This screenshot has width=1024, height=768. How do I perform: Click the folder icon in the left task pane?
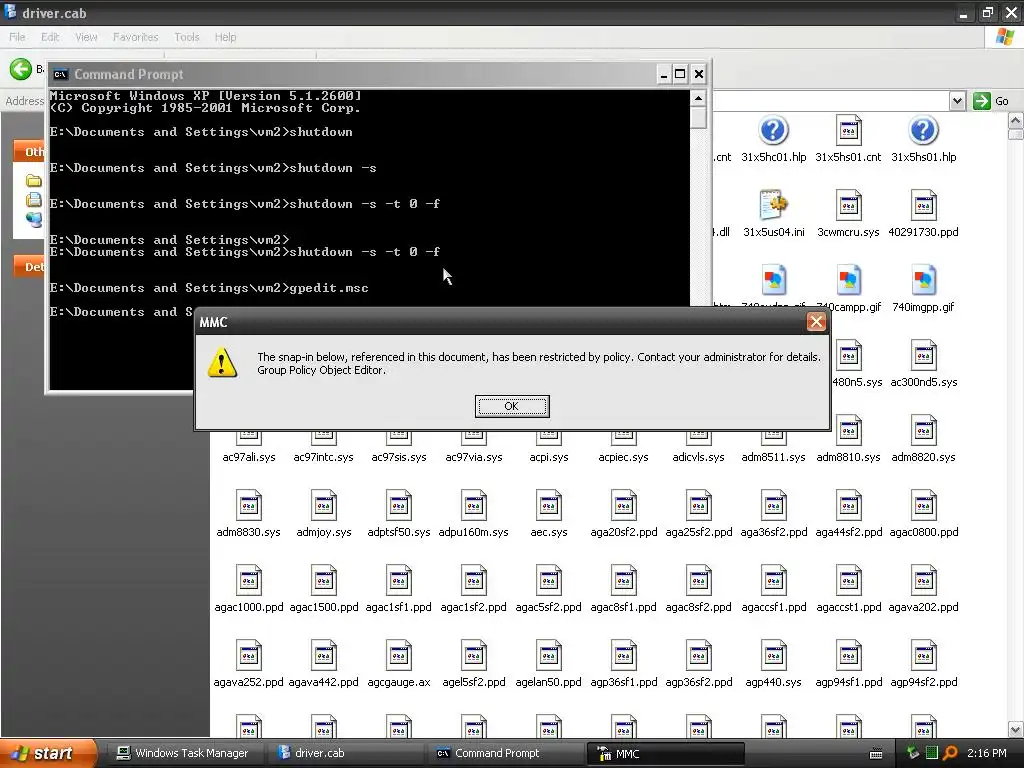pyautogui.click(x=33, y=181)
